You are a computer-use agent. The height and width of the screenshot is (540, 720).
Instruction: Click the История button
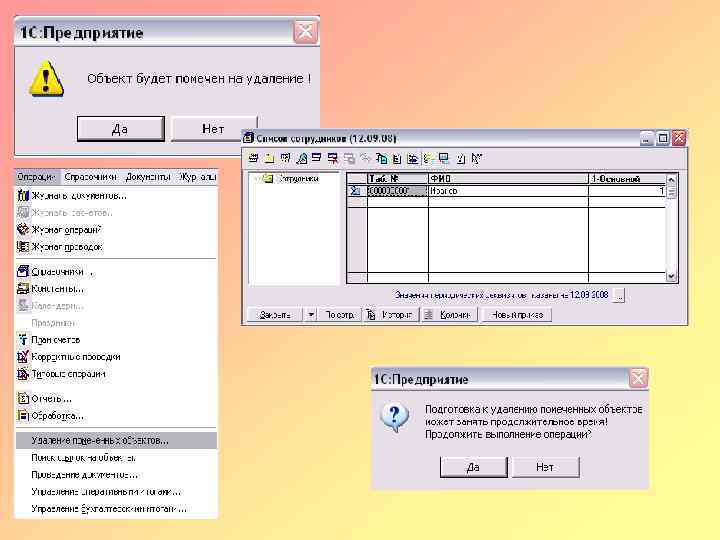pos(392,315)
